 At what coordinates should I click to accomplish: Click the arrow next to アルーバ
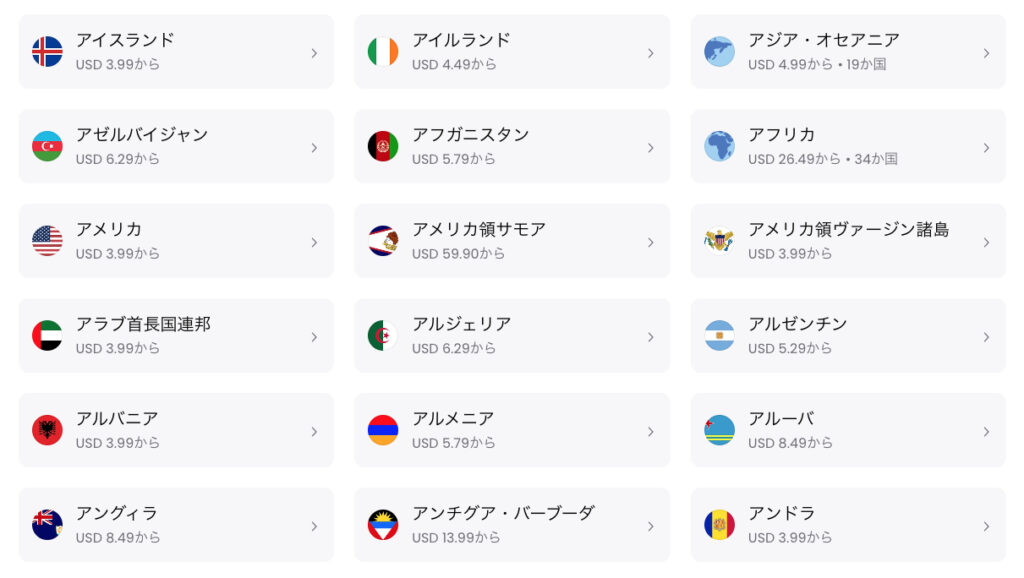pyautogui.click(x=986, y=432)
